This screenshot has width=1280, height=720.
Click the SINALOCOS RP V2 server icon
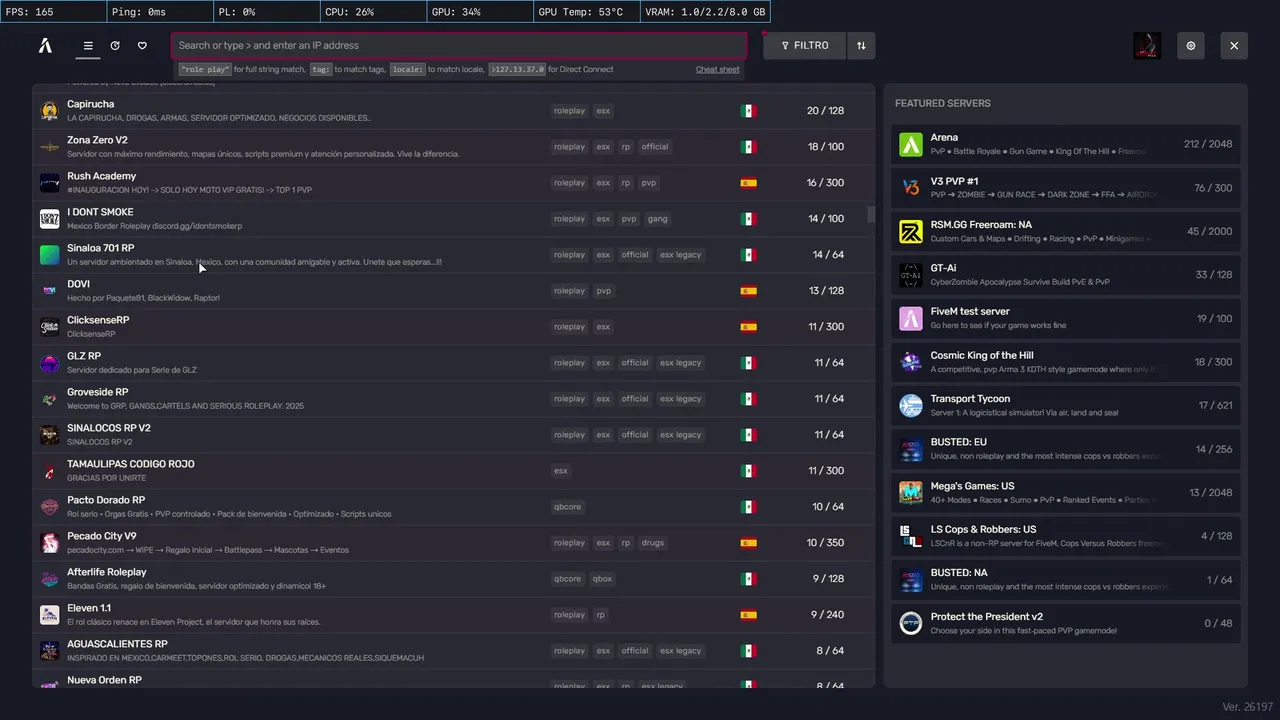(49, 435)
